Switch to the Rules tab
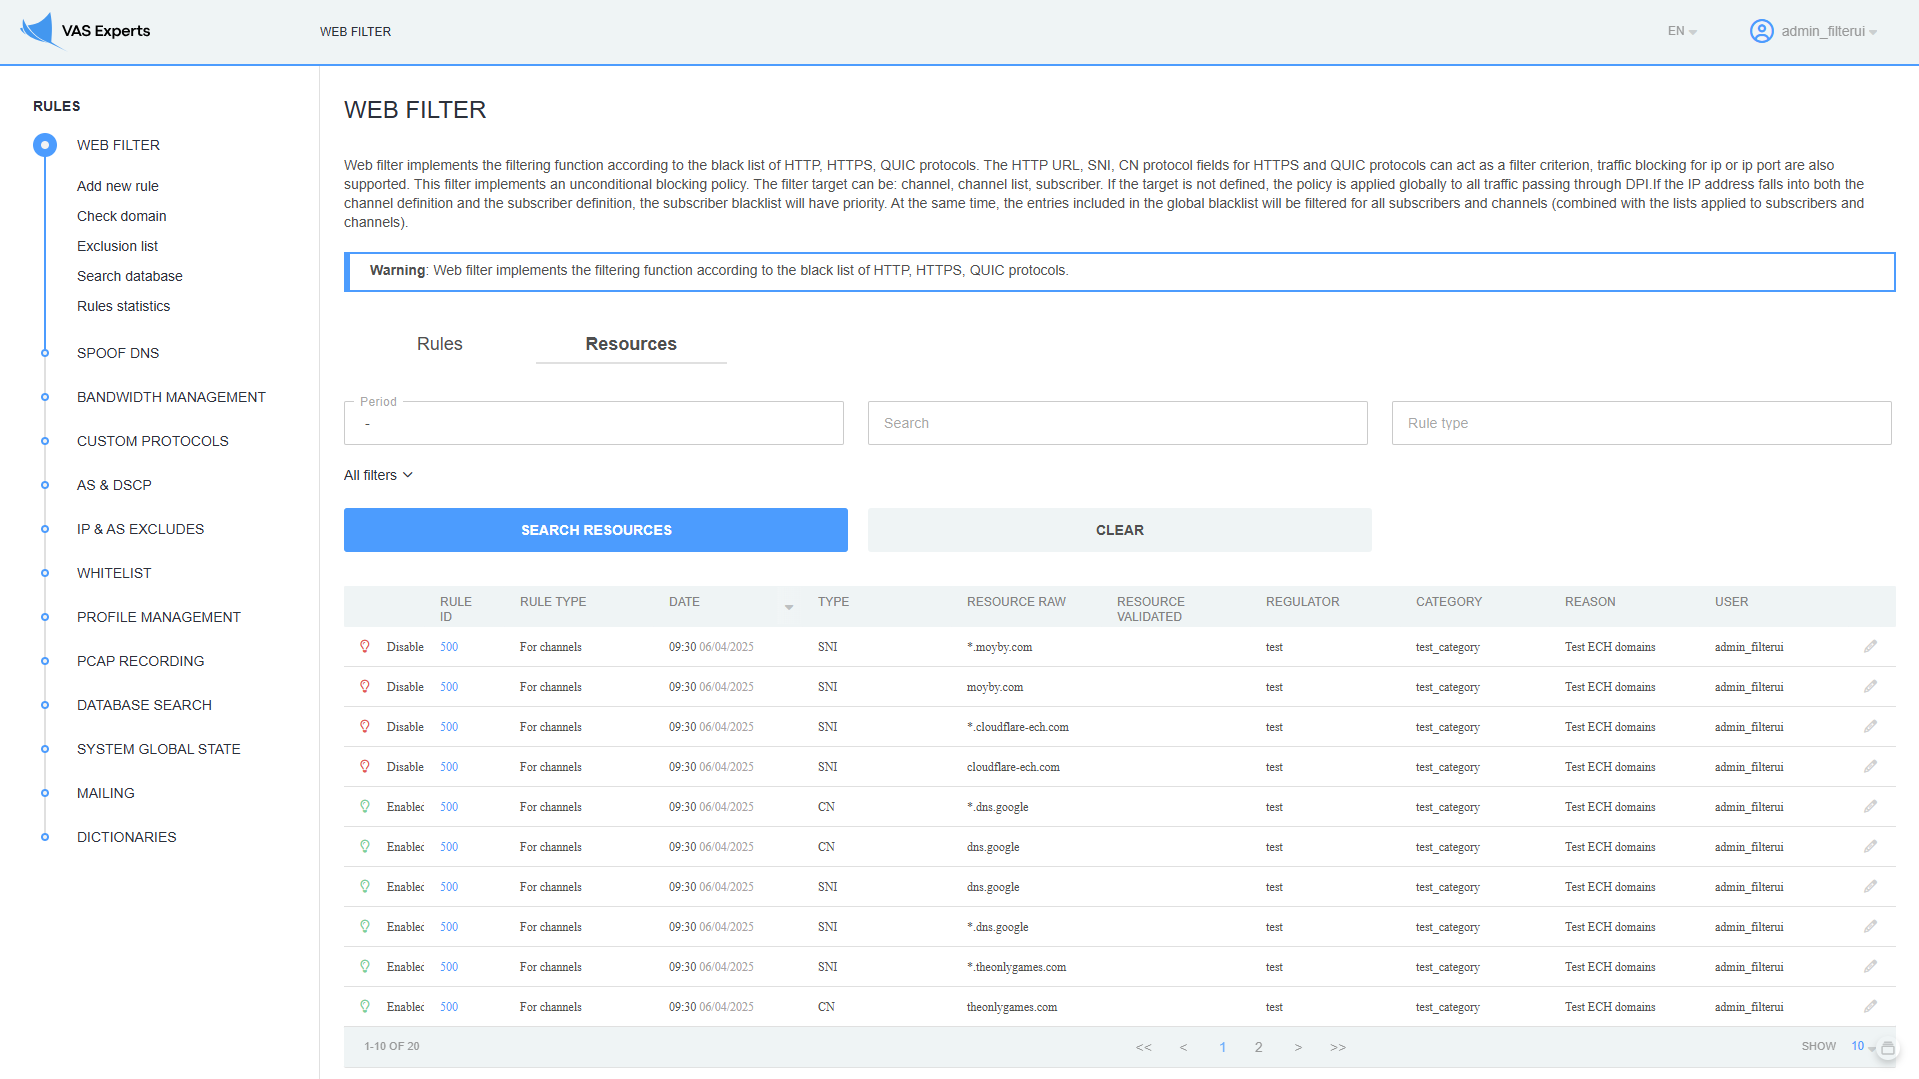 [x=439, y=344]
